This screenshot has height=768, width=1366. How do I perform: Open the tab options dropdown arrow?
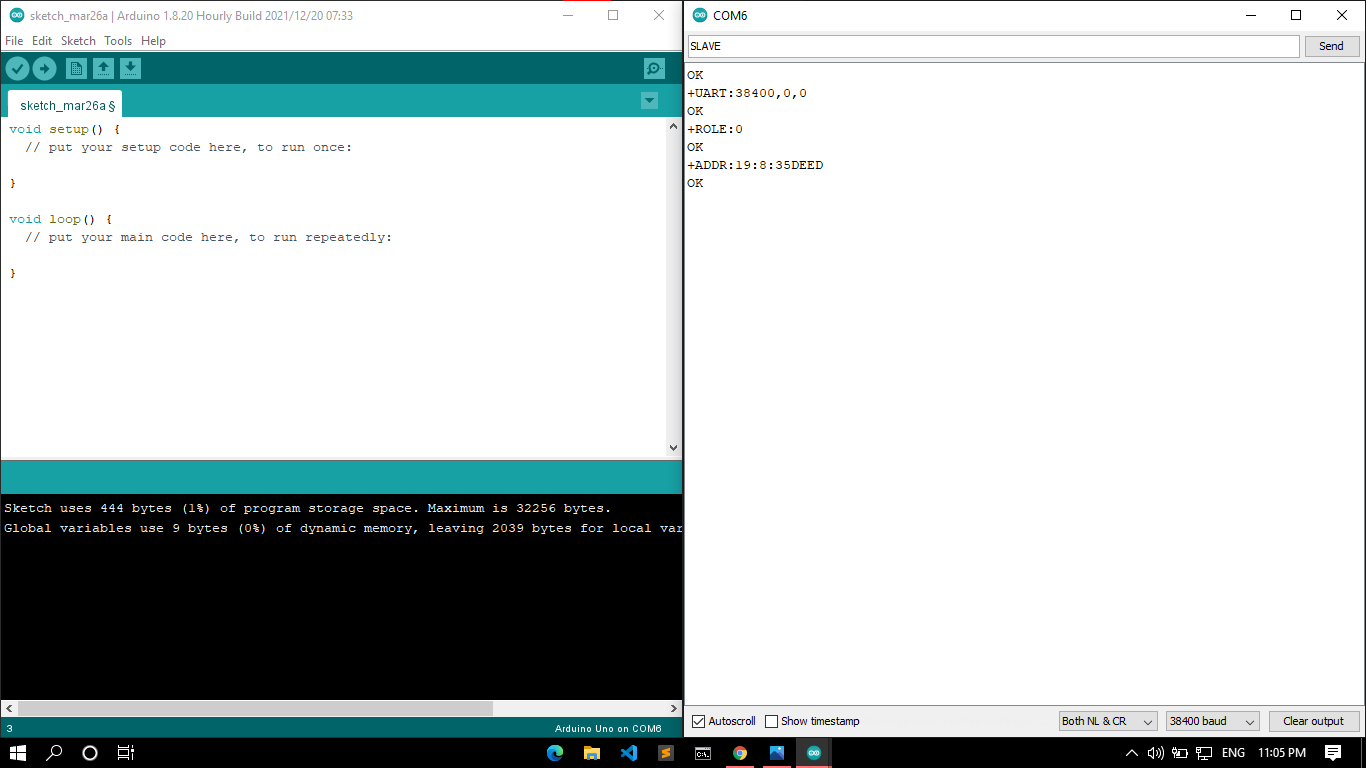(649, 100)
